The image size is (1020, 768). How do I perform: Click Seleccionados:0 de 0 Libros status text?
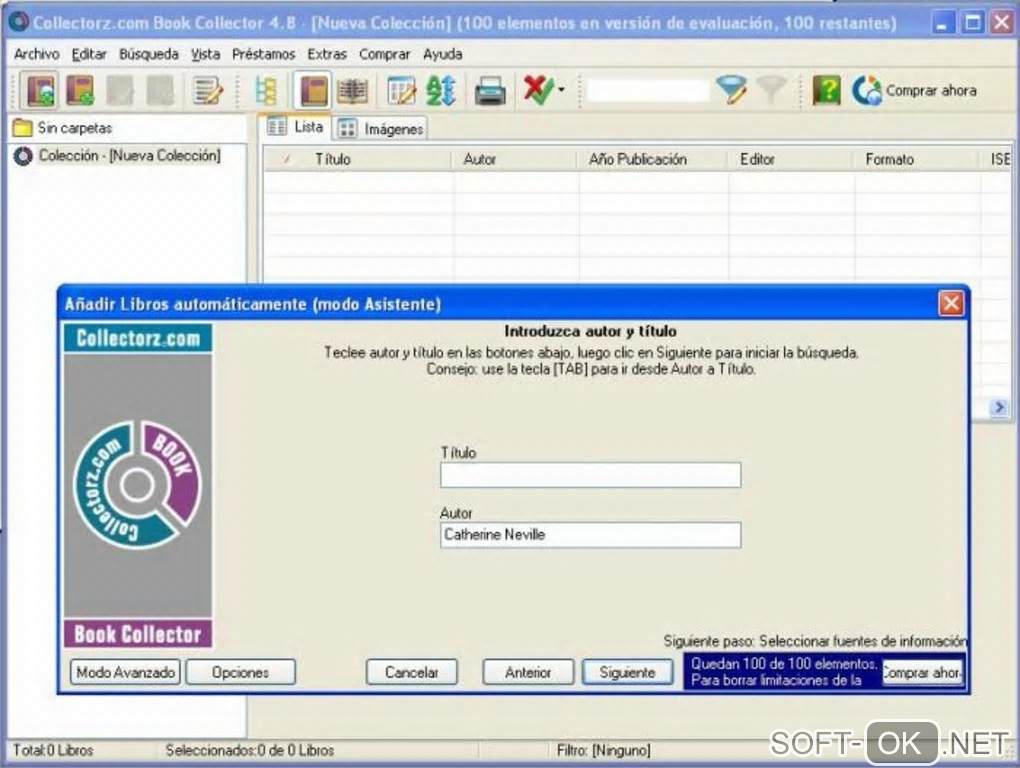250,750
